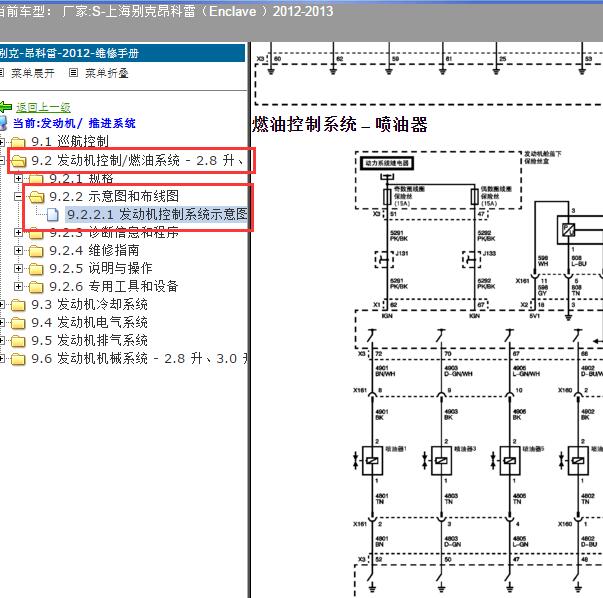Screen dimensions: 603x598
Task: Click the 9.2.6 专用工具和设备 folder icon
Action: point(36,287)
